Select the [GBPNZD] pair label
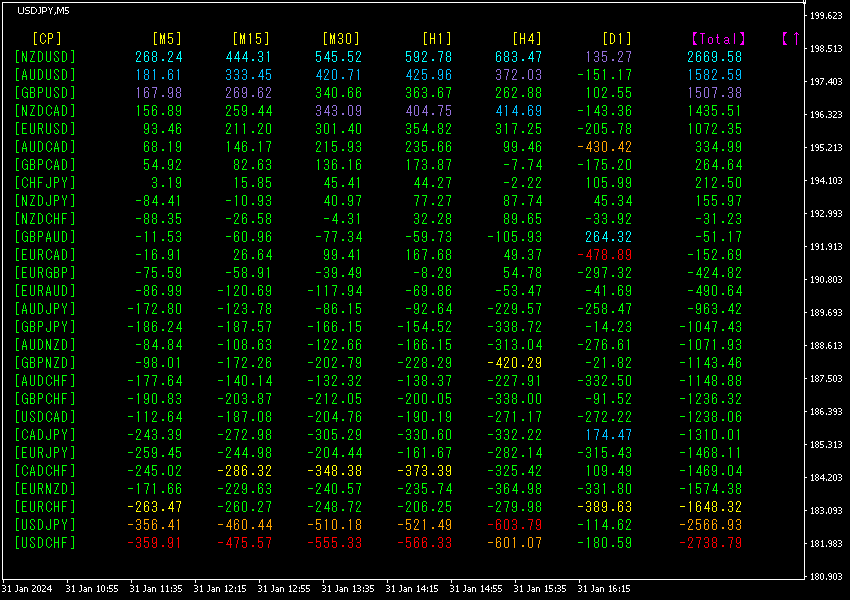This screenshot has height=600, width=850. tap(45, 363)
